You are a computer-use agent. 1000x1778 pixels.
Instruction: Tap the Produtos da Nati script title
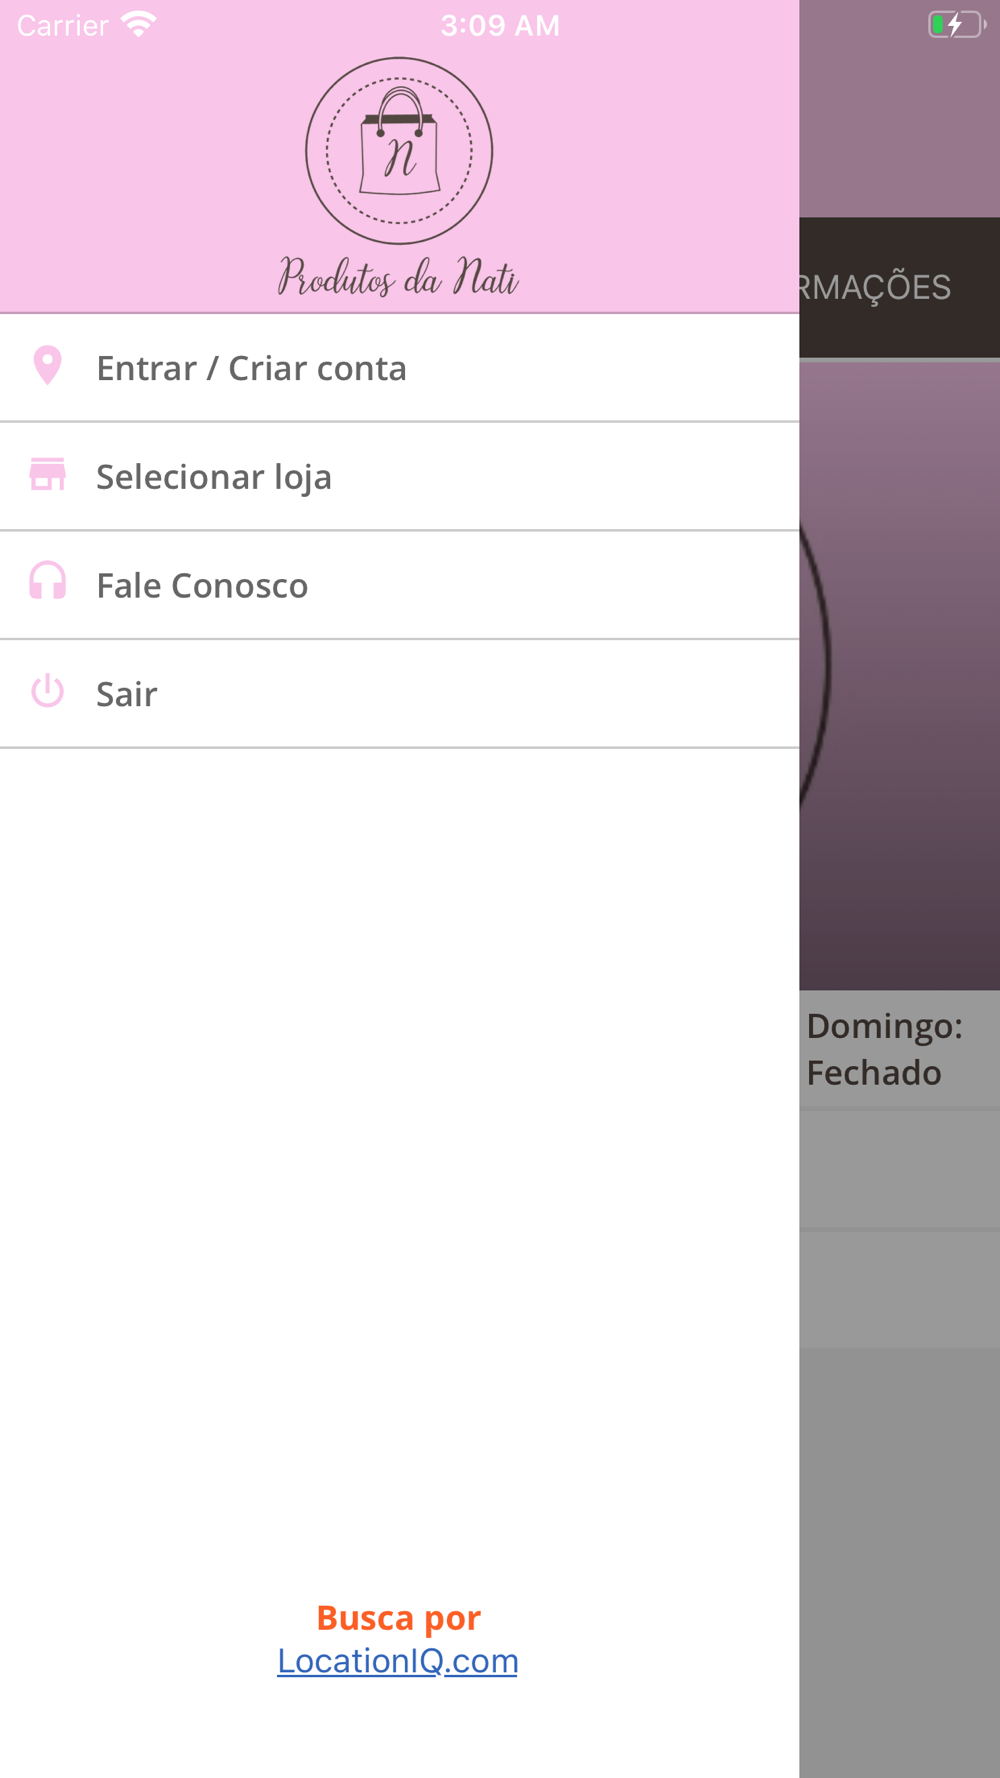click(398, 277)
